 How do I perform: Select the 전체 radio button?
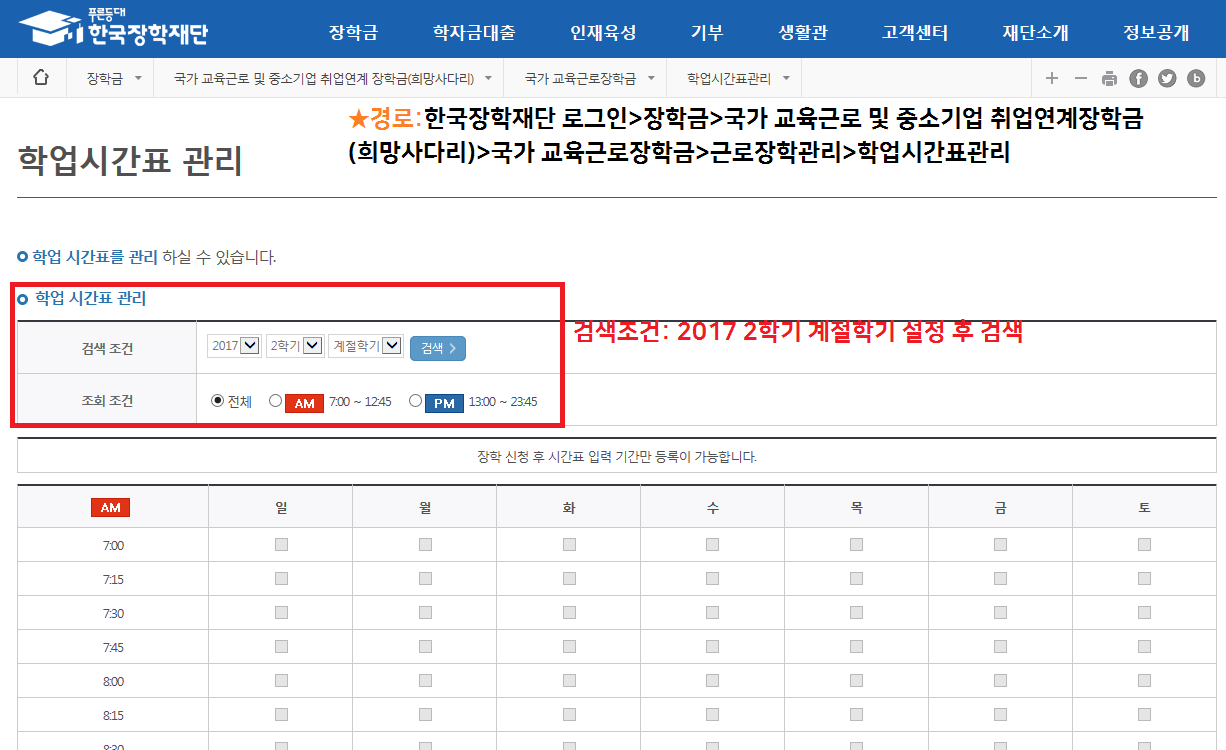[218, 401]
